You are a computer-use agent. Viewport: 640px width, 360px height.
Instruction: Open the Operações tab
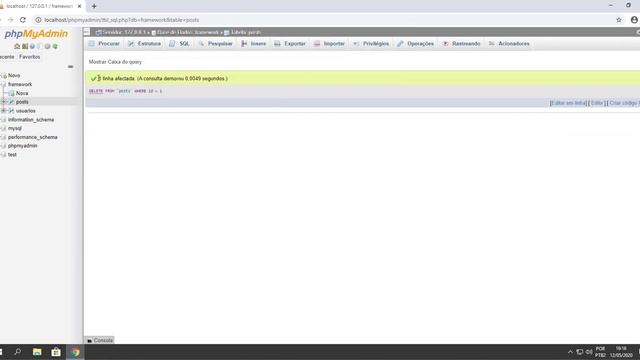click(416, 44)
